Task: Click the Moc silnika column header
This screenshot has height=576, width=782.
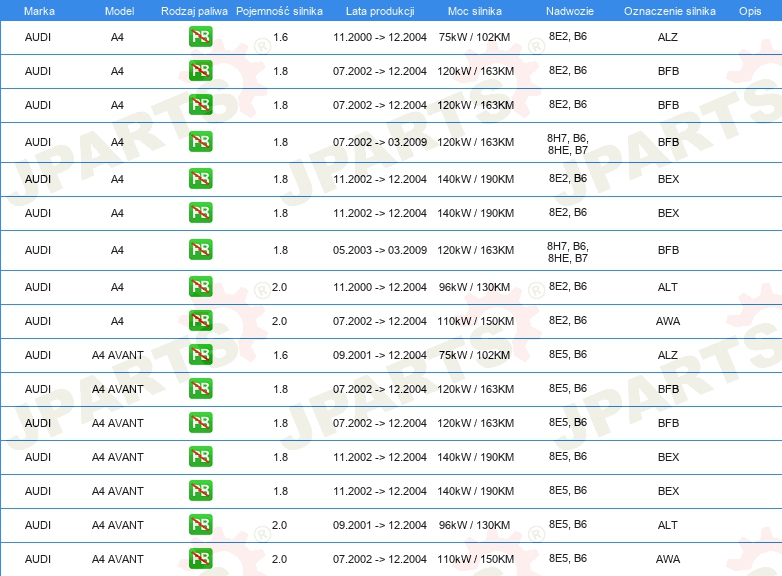Action: [474, 11]
